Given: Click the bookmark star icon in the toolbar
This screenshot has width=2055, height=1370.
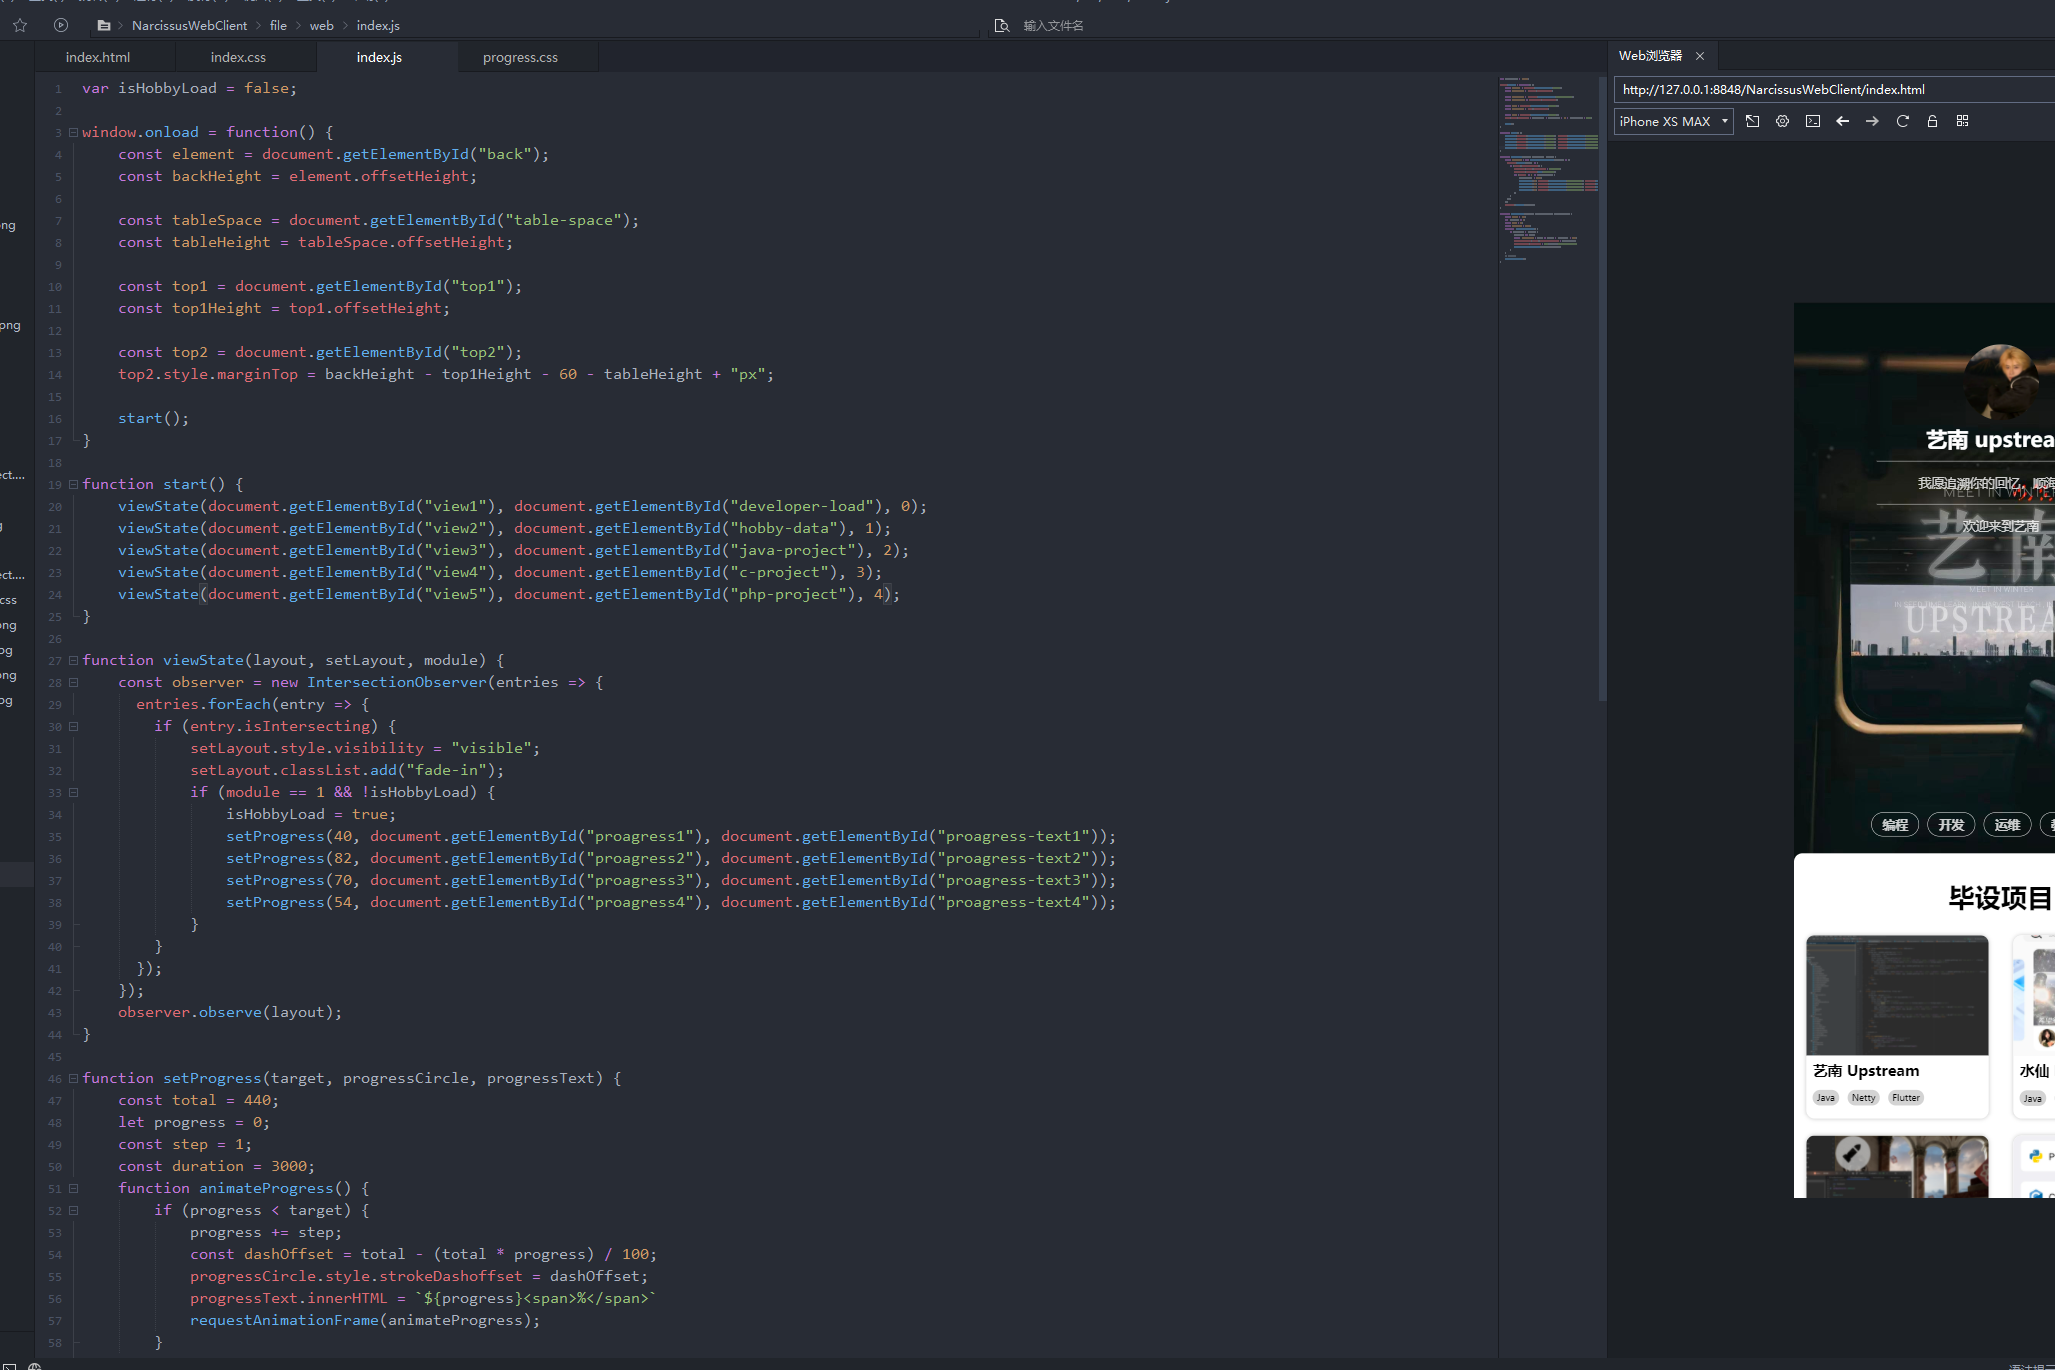Looking at the screenshot, I should (x=20, y=25).
